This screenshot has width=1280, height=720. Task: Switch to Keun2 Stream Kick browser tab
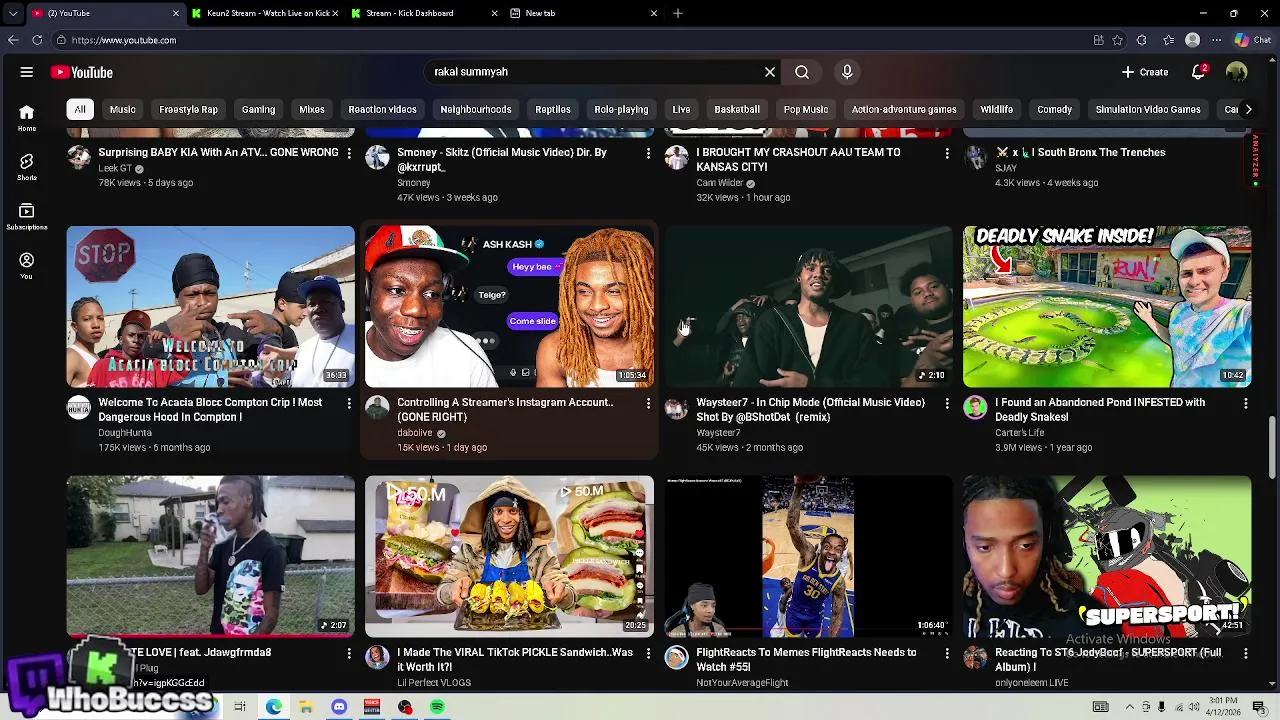(x=266, y=13)
